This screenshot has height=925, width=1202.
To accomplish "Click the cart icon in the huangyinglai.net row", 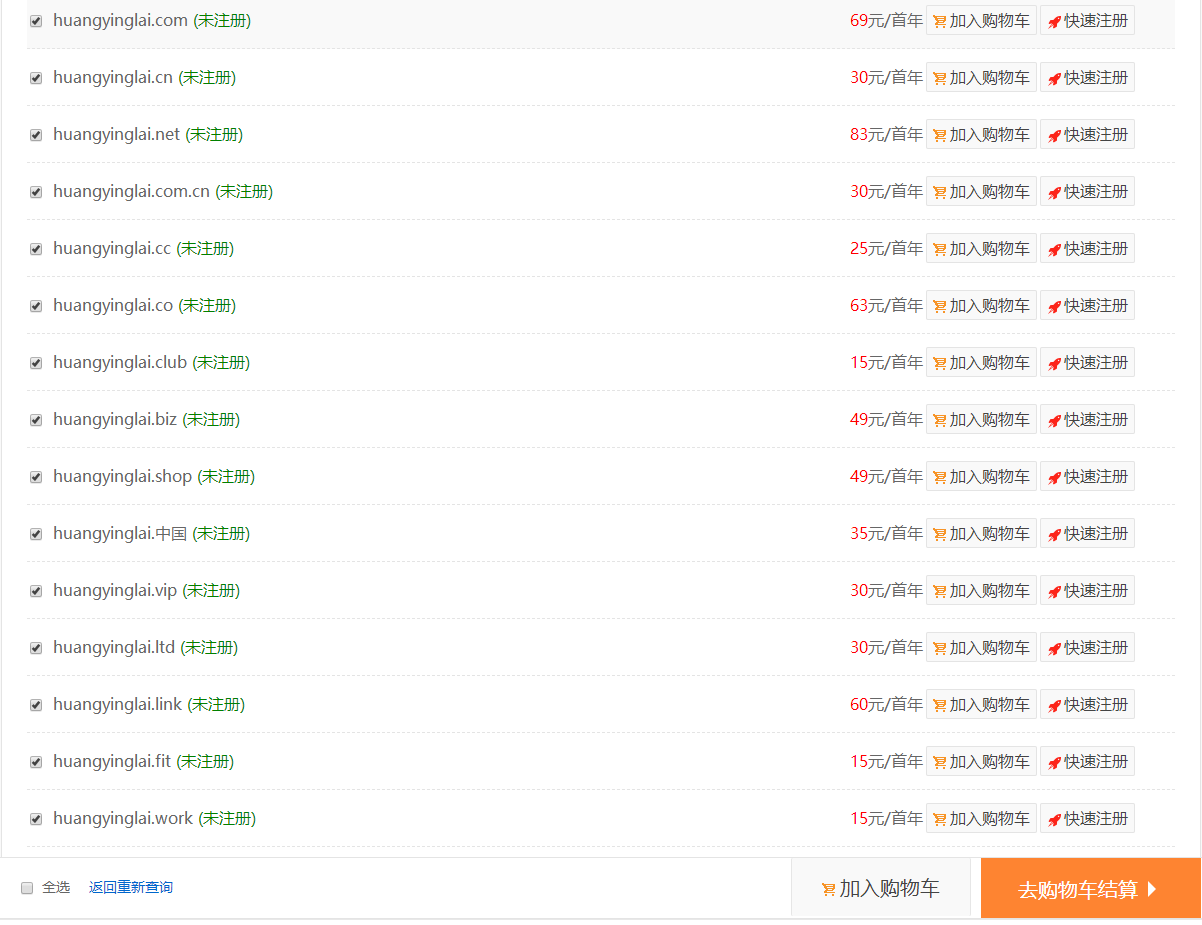I will 939,135.
